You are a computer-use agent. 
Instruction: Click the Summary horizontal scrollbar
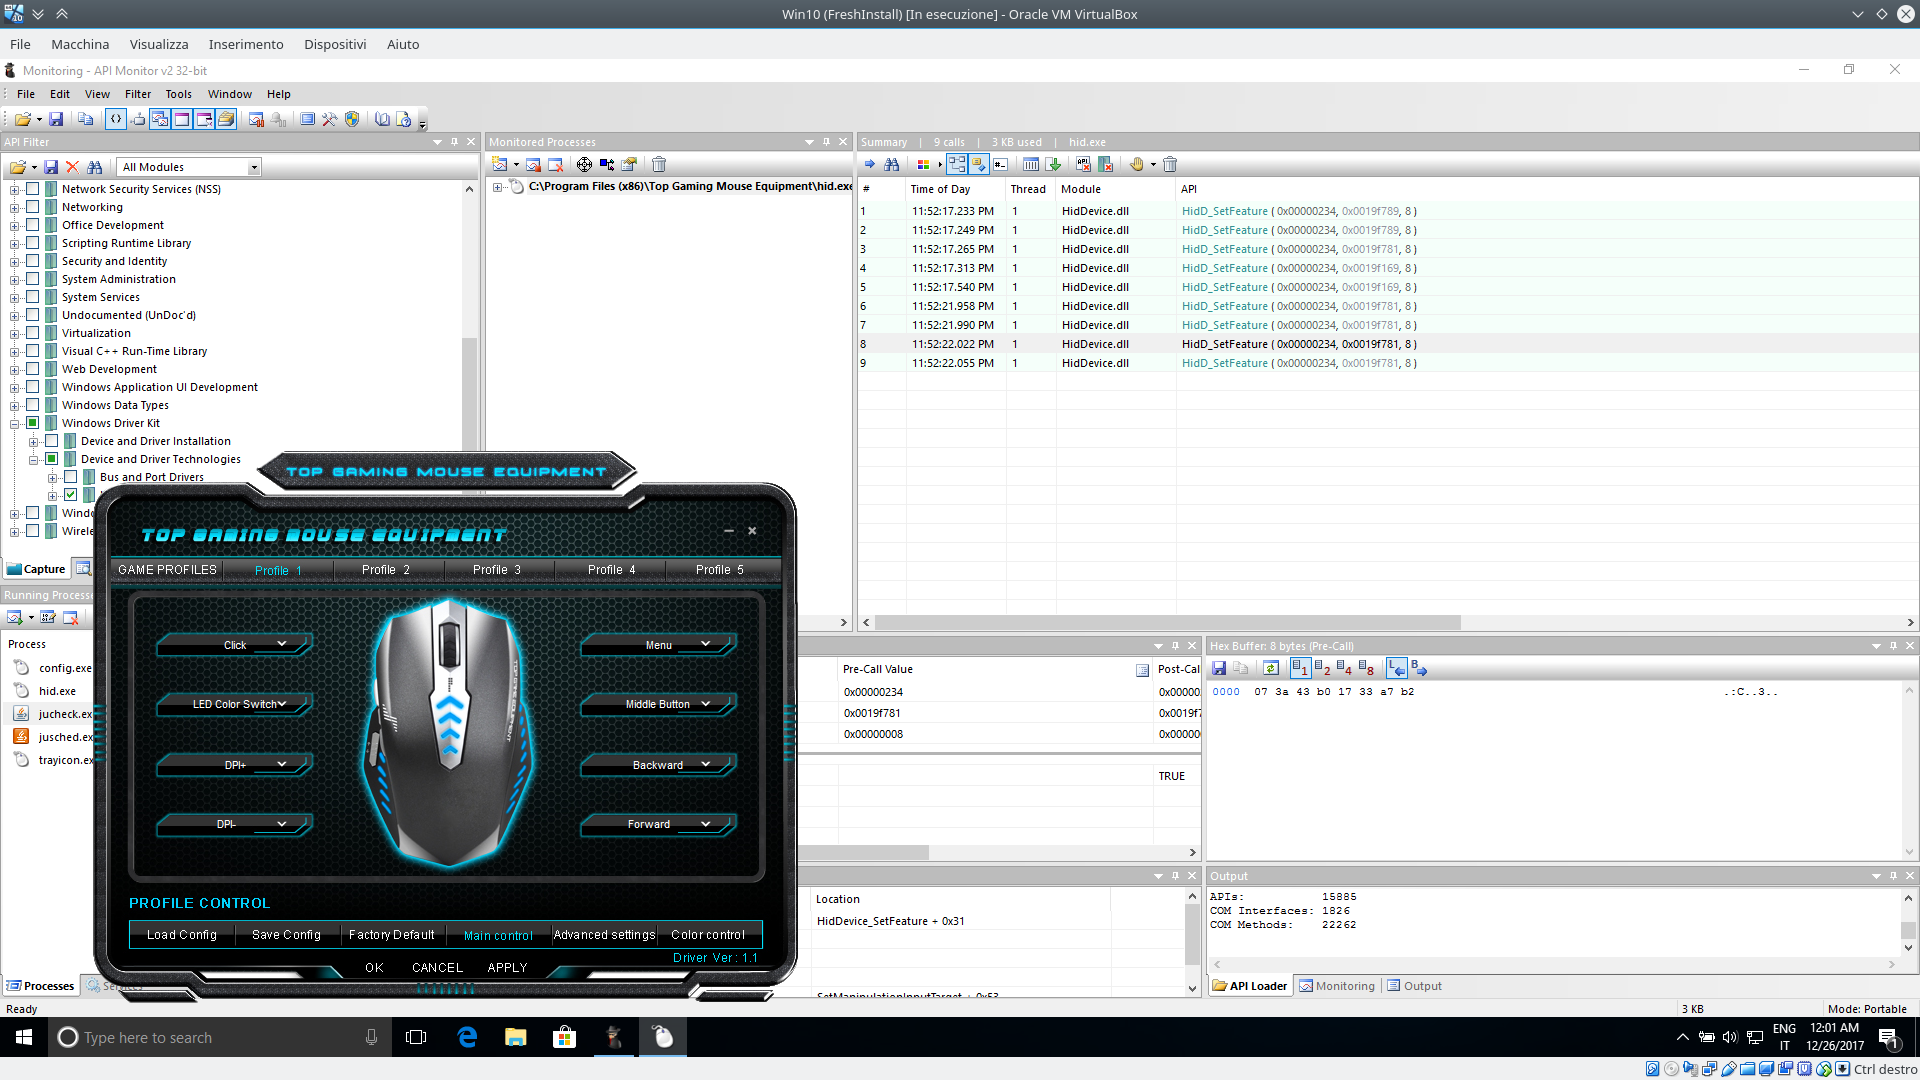1168,623
